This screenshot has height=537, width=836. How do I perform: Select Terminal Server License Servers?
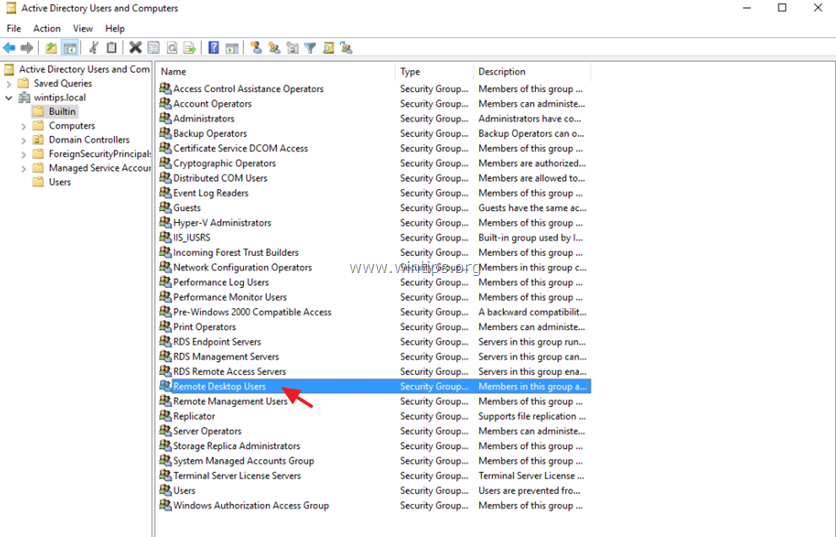(375, 476)
